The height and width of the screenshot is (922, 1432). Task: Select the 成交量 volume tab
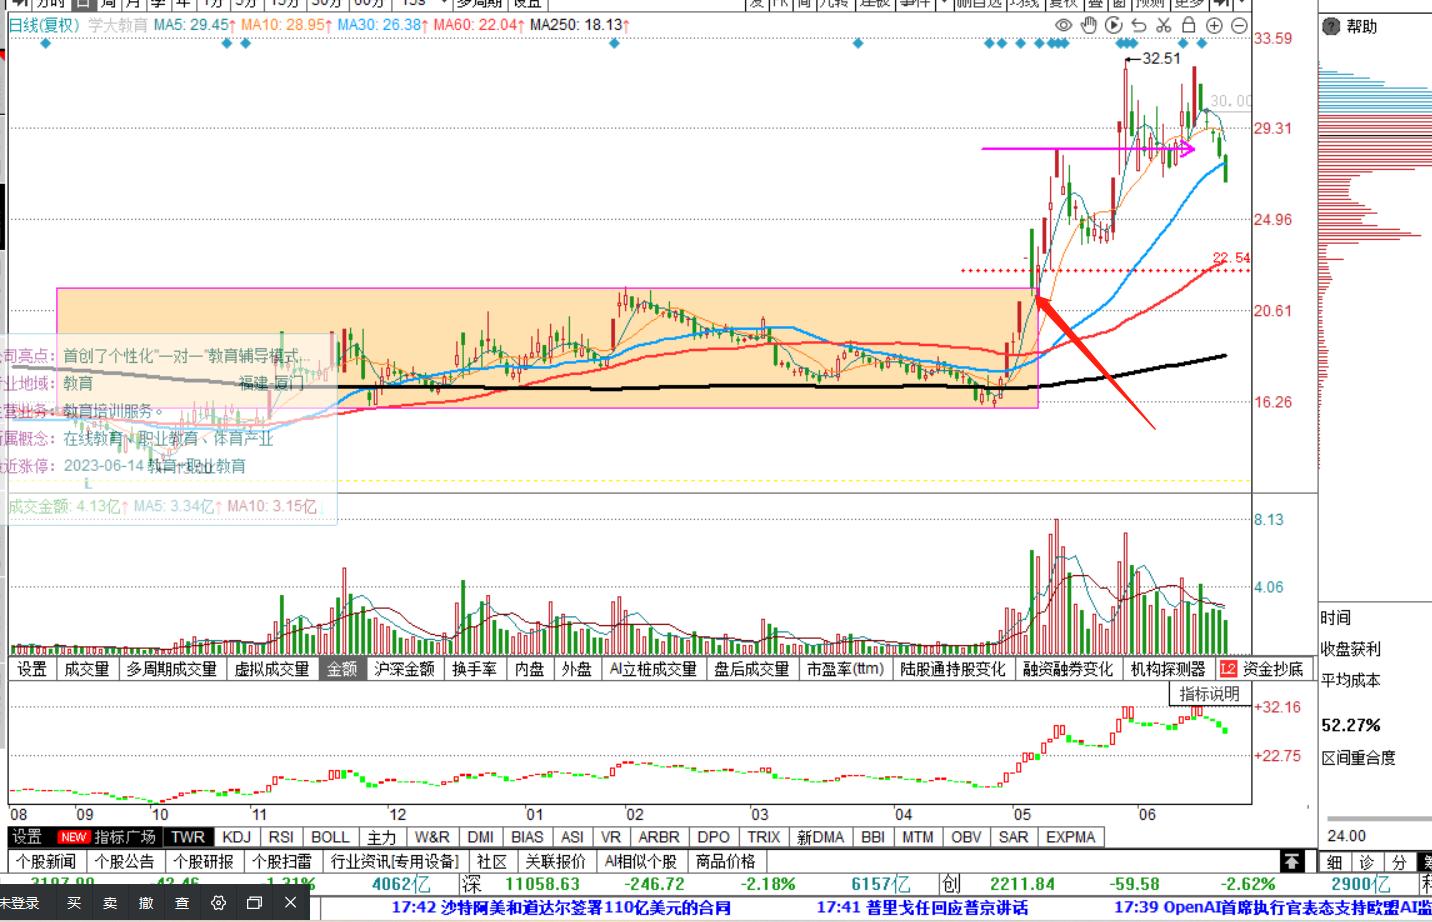click(x=87, y=669)
